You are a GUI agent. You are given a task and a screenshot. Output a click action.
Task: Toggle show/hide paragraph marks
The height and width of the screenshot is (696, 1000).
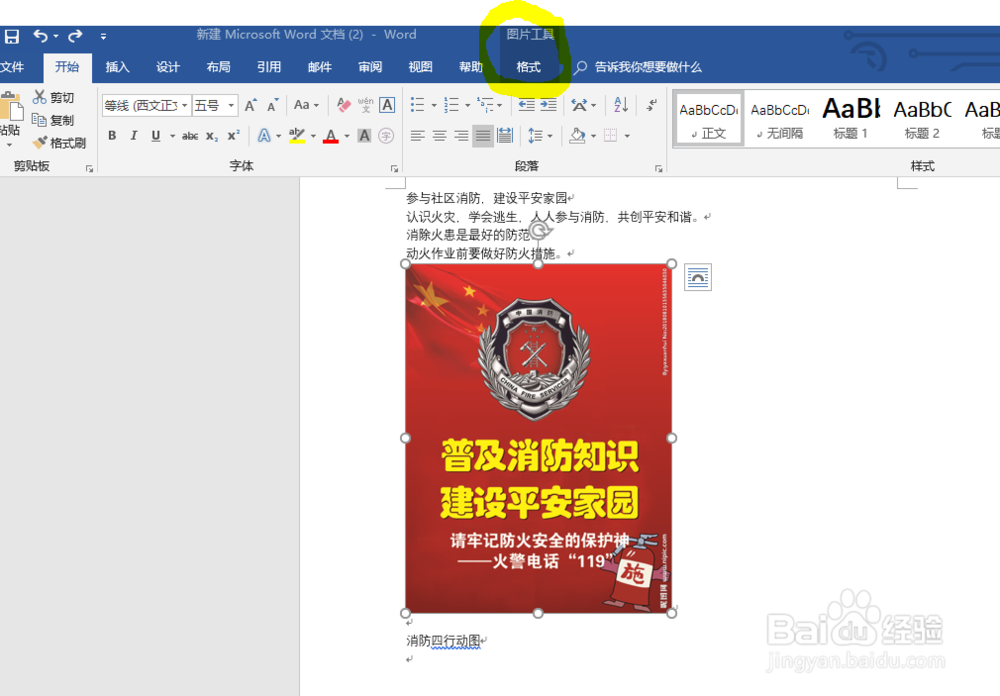tap(651, 105)
